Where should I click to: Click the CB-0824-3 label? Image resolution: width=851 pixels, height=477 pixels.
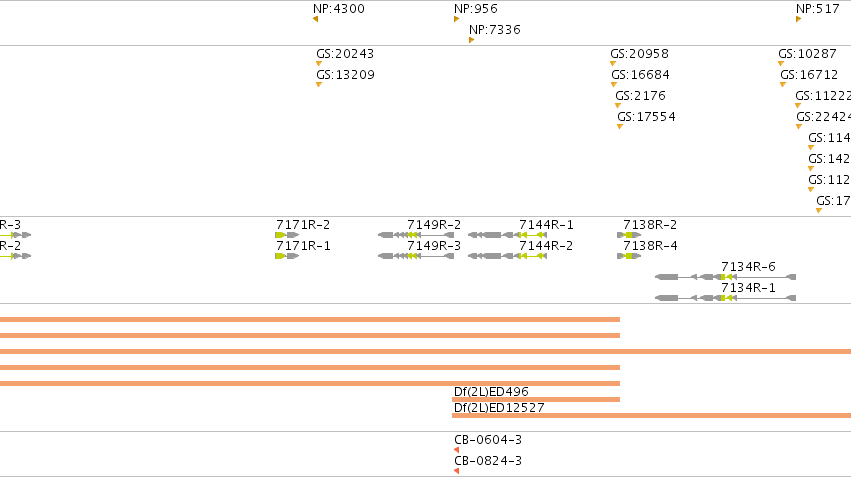[487, 461]
